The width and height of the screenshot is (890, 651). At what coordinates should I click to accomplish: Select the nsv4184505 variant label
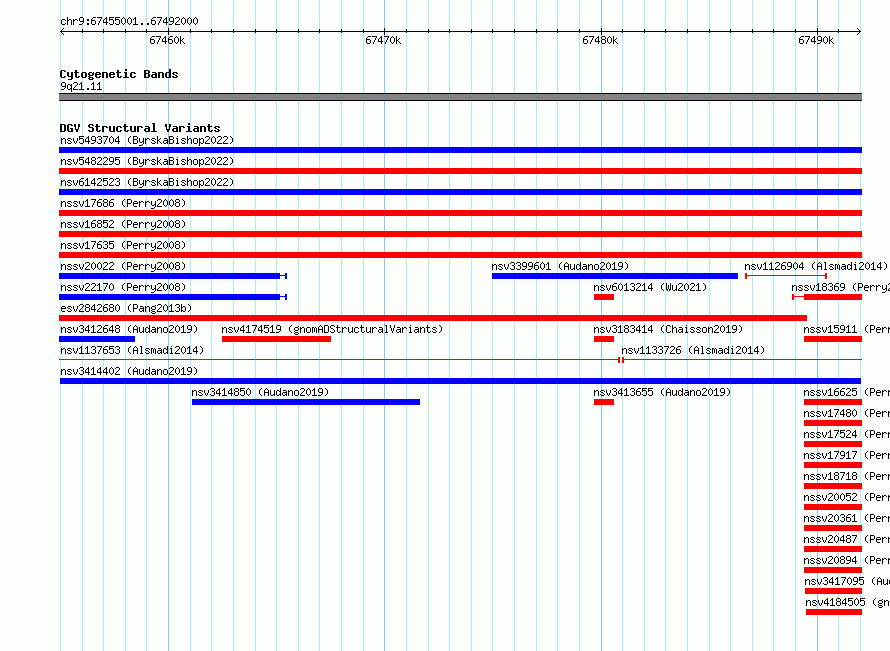(847, 602)
